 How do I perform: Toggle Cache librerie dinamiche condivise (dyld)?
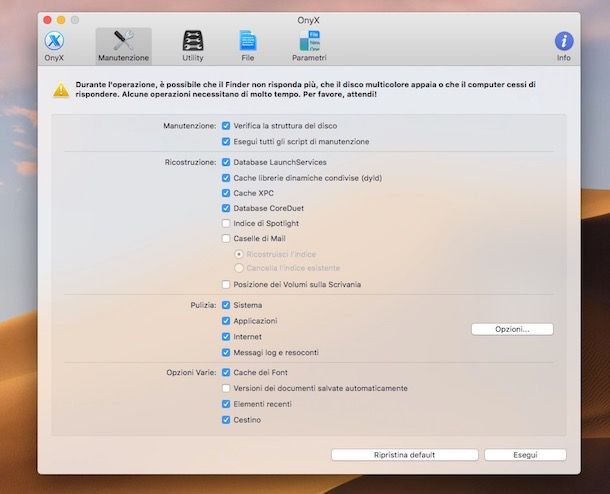pos(226,178)
